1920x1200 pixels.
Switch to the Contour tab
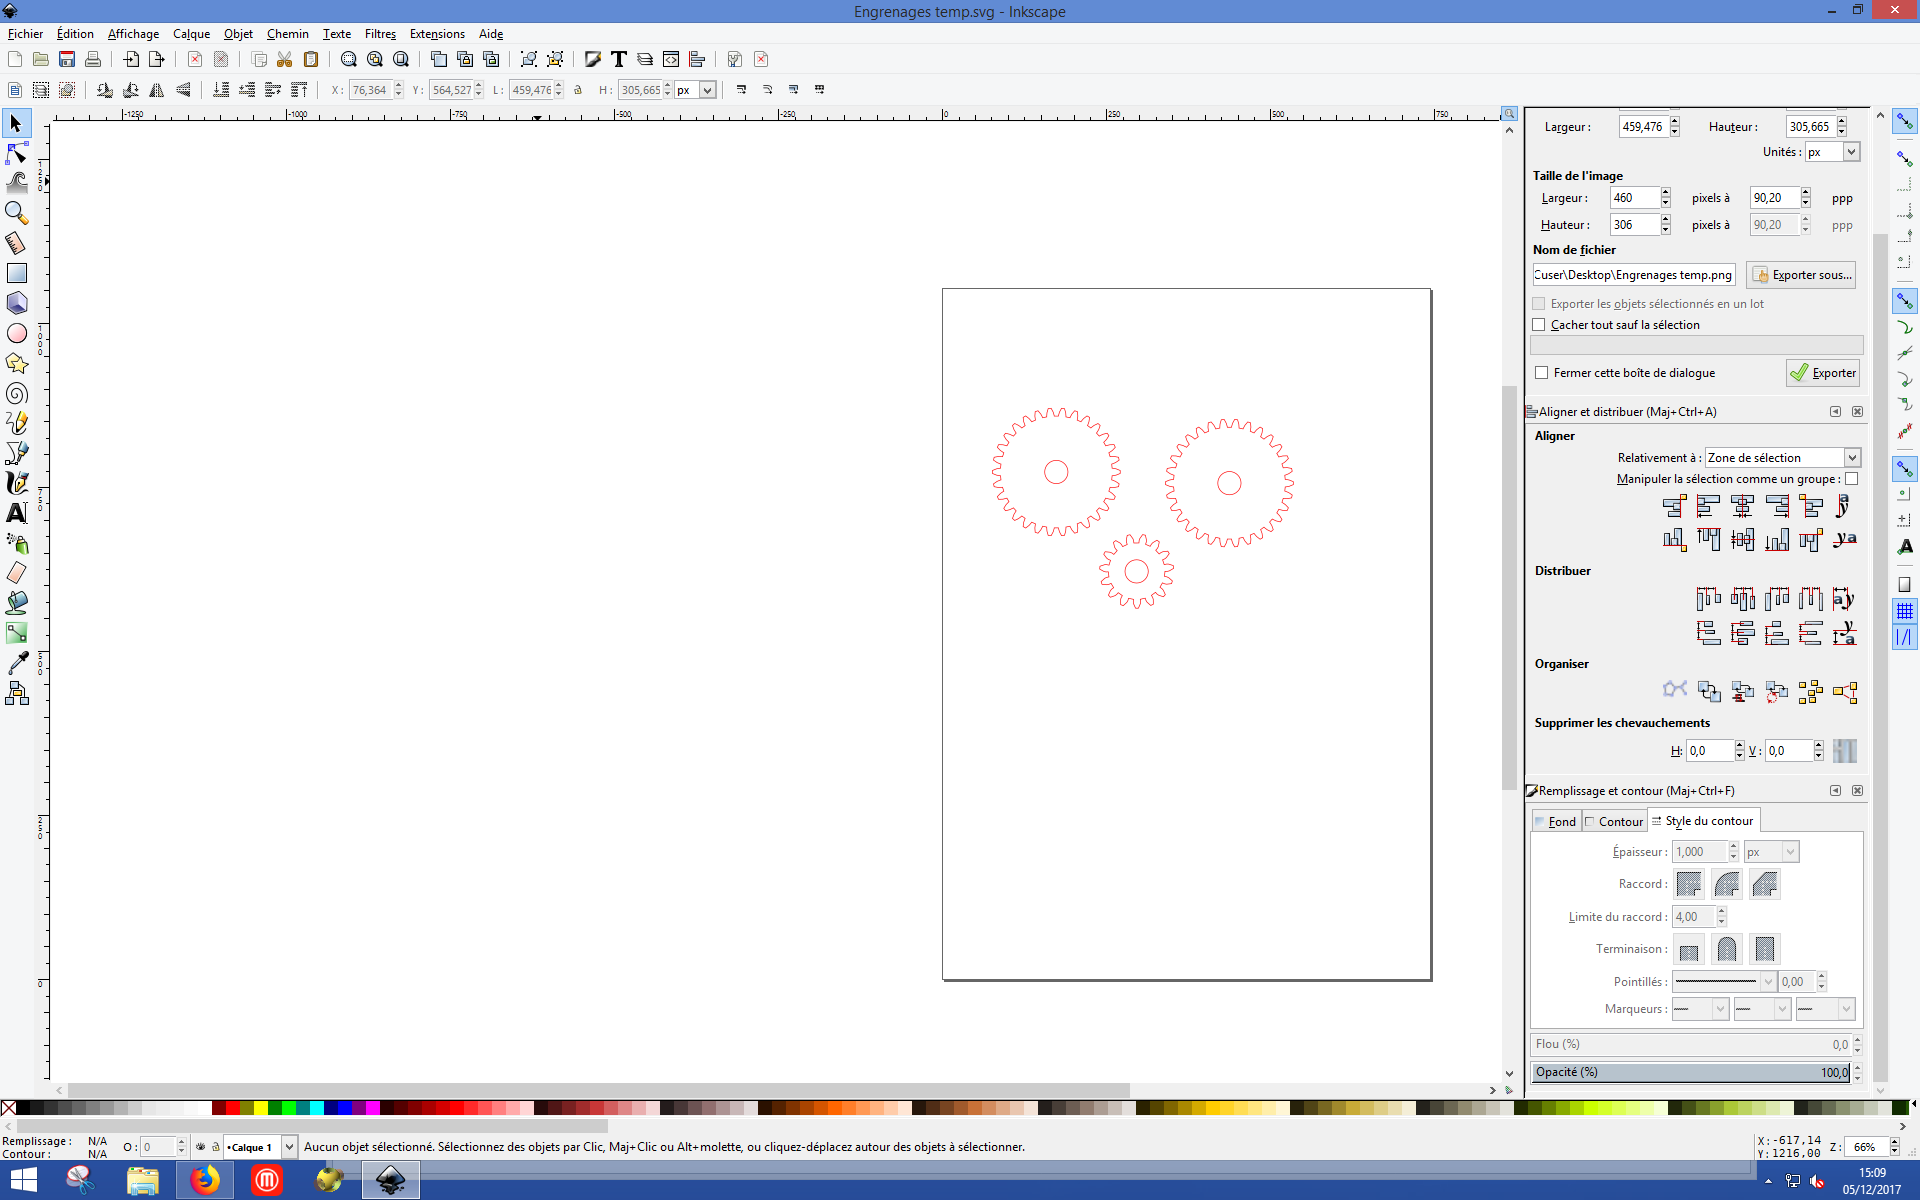coord(1614,821)
